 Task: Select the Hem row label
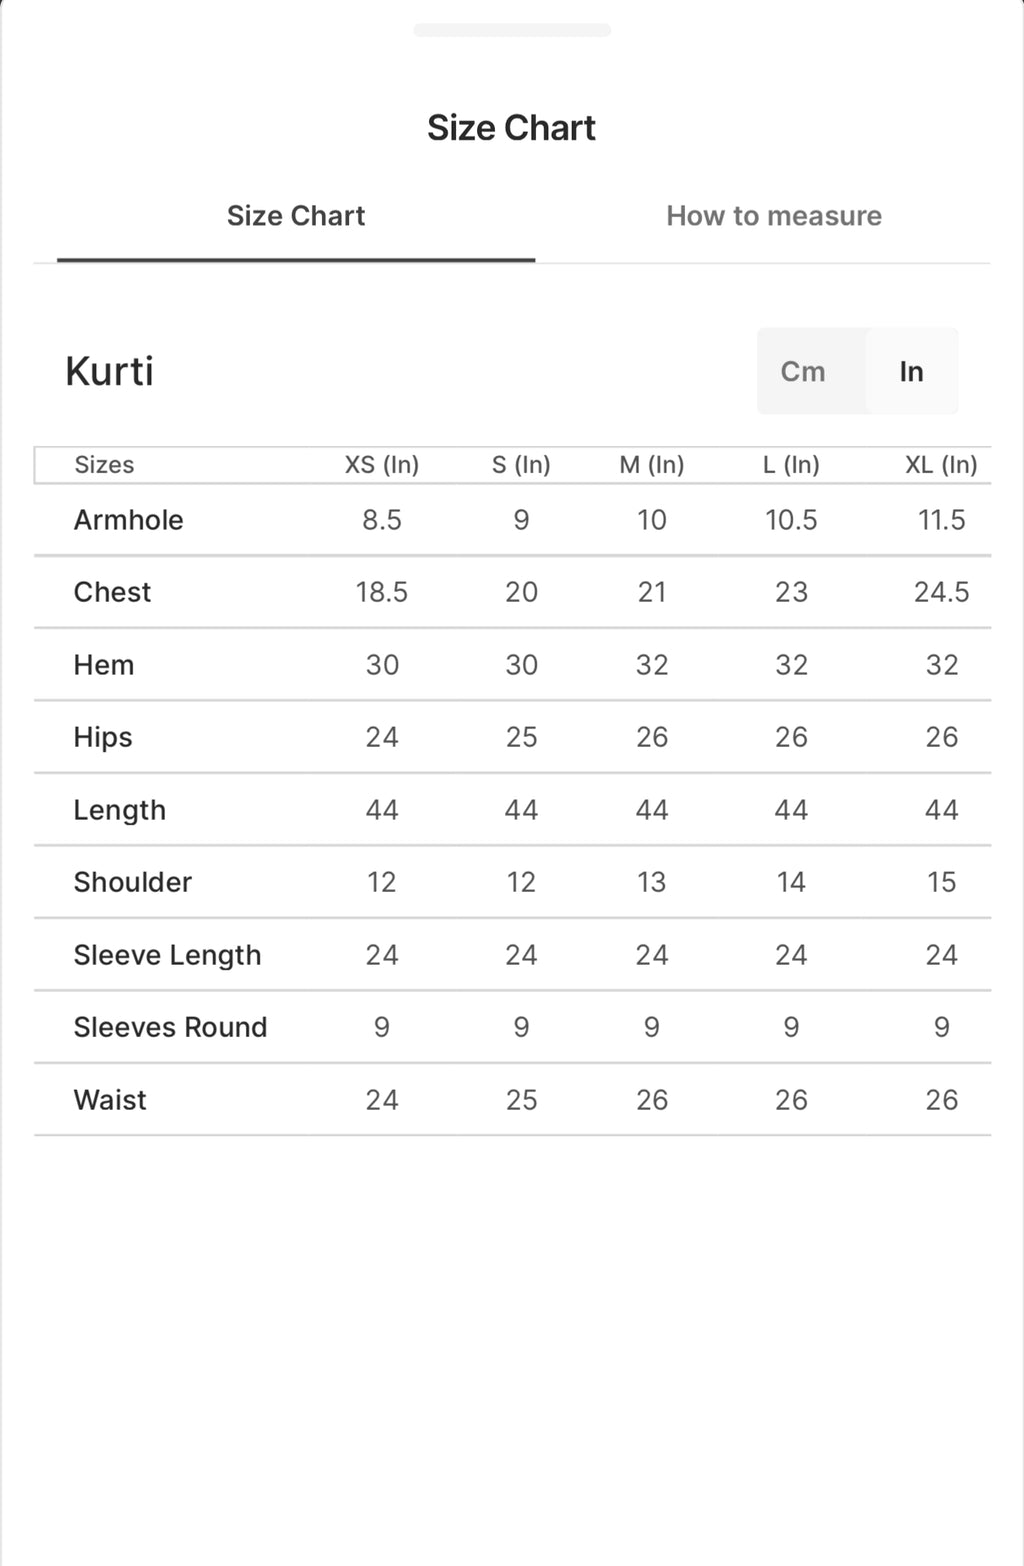click(104, 665)
